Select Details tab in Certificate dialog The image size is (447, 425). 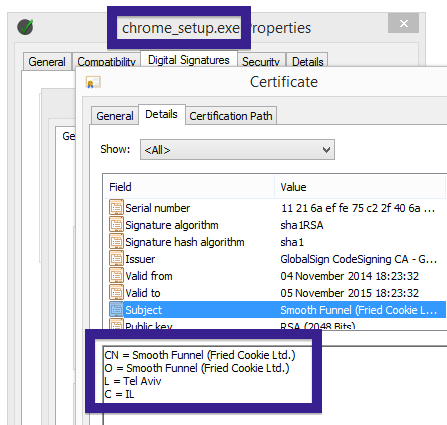(x=161, y=114)
